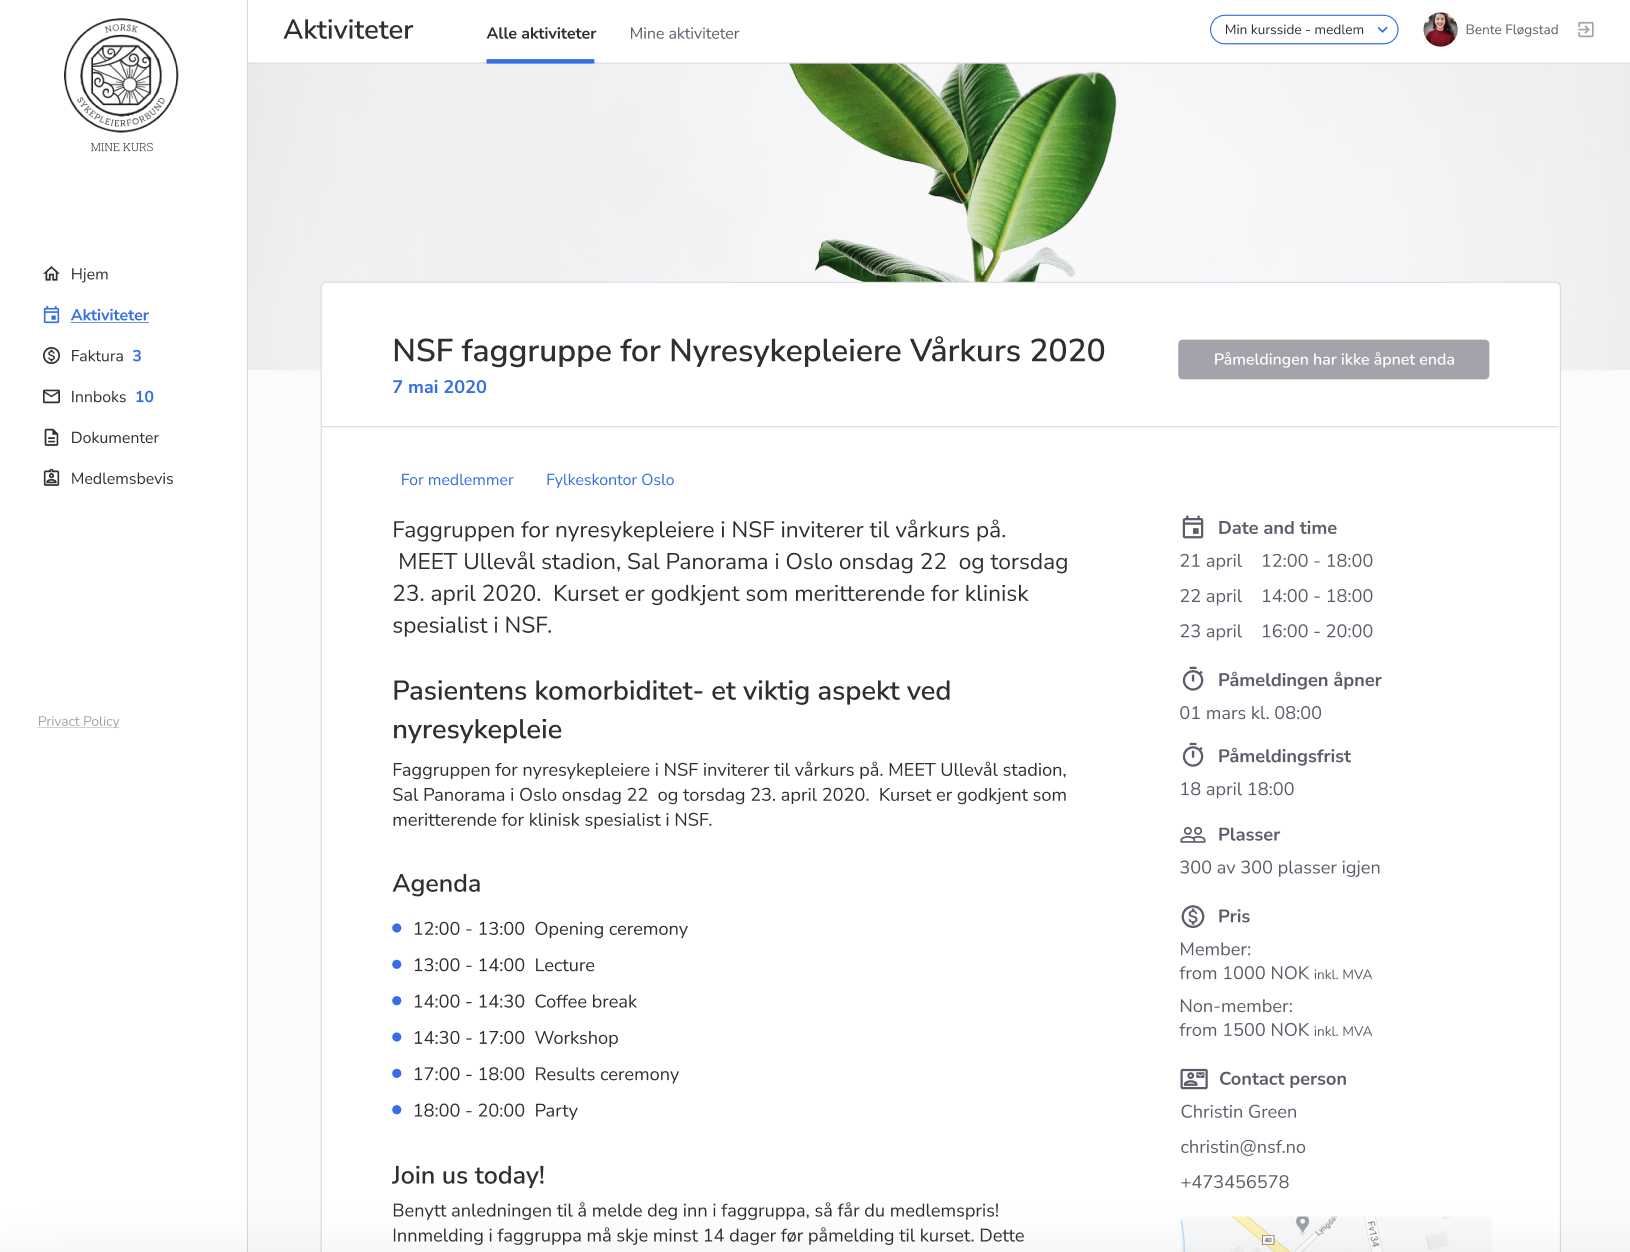This screenshot has height=1252, width=1630.
Task: Open the Privact Policy link
Action: coord(79,721)
